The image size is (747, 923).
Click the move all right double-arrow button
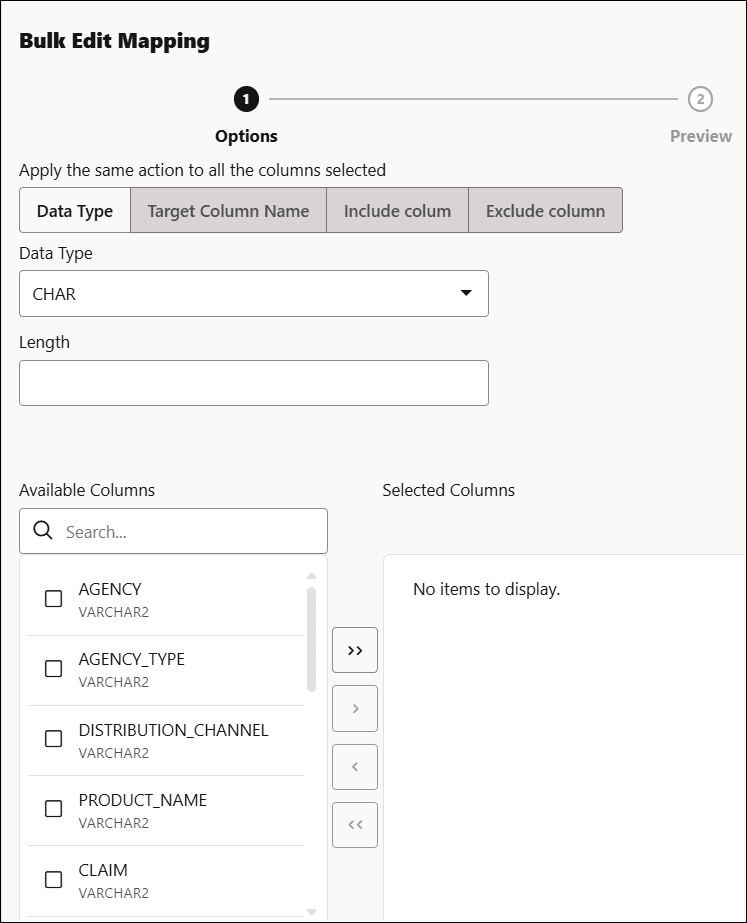[354, 650]
